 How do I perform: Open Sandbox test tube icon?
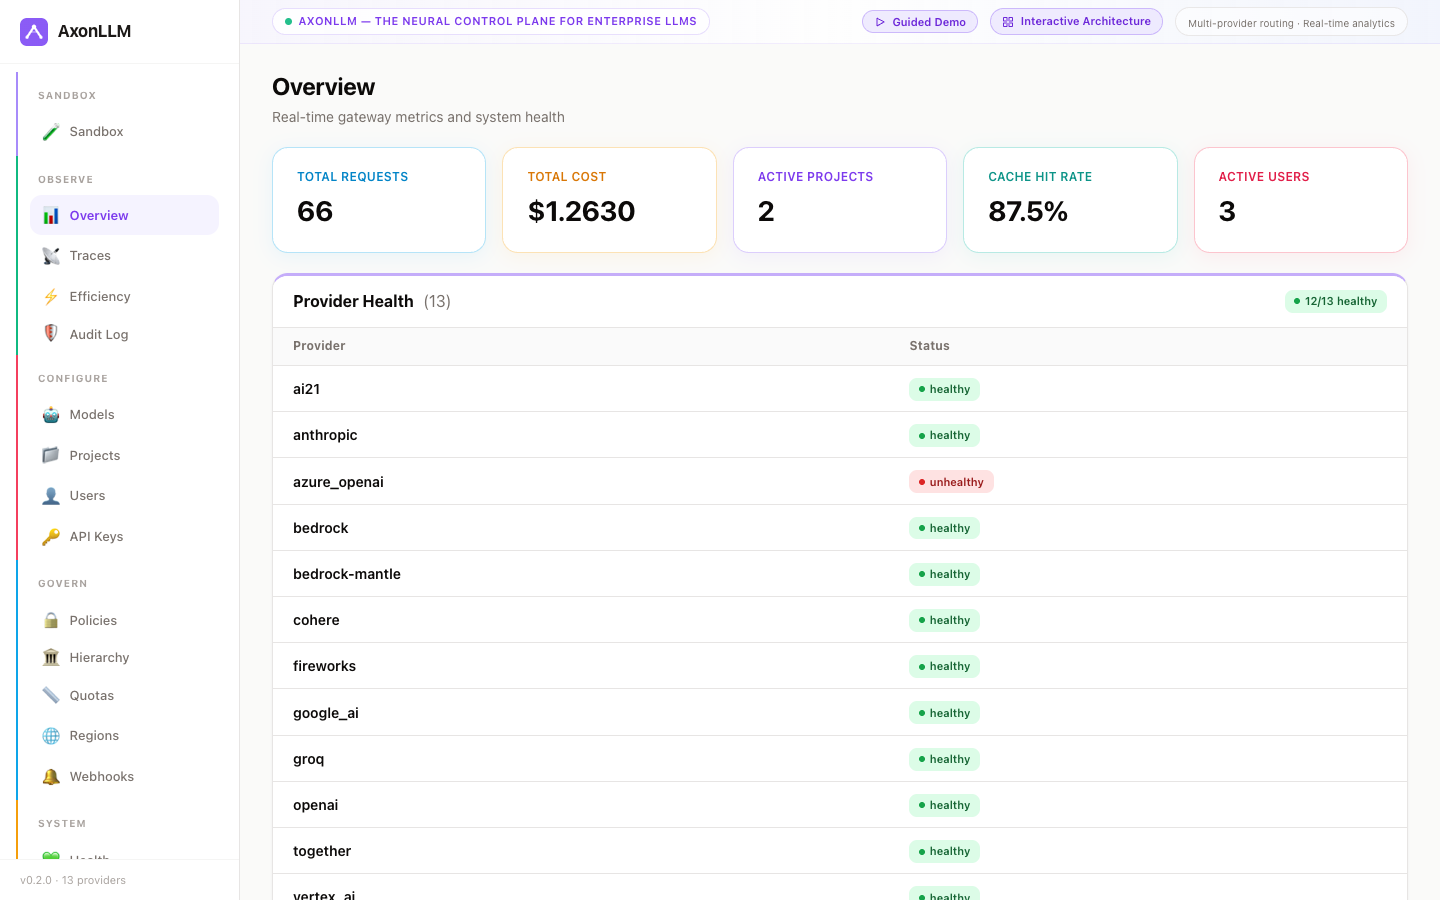pos(51,132)
